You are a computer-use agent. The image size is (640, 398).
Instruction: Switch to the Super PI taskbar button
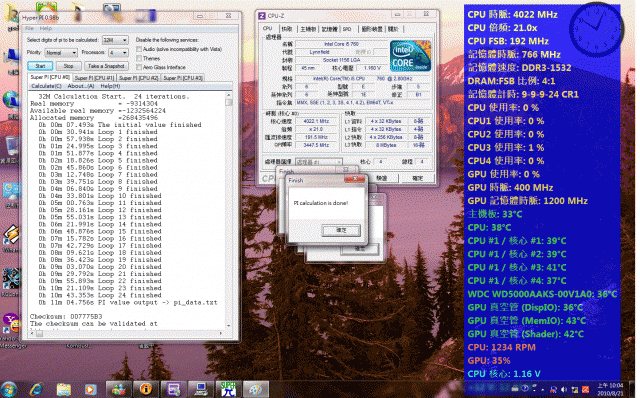pyautogui.click(x=228, y=389)
